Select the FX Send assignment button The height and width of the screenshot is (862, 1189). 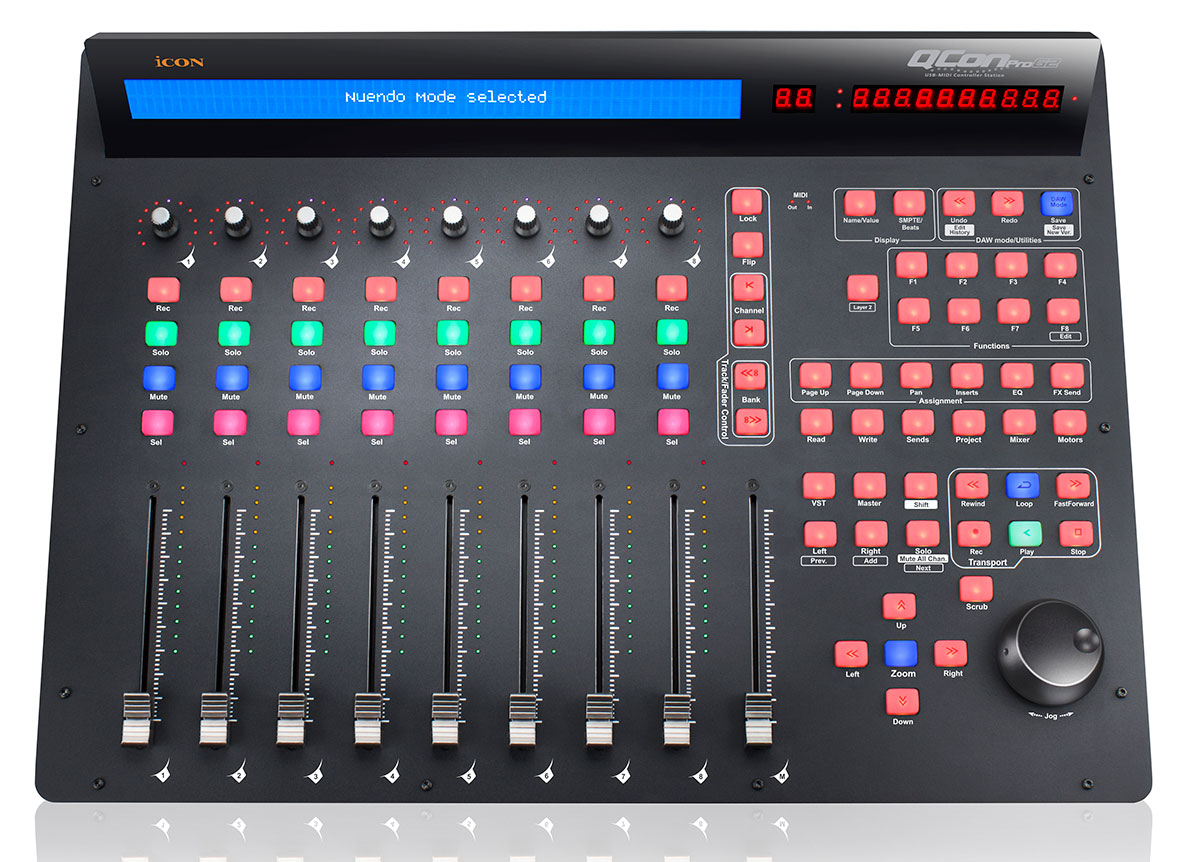click(x=1067, y=375)
